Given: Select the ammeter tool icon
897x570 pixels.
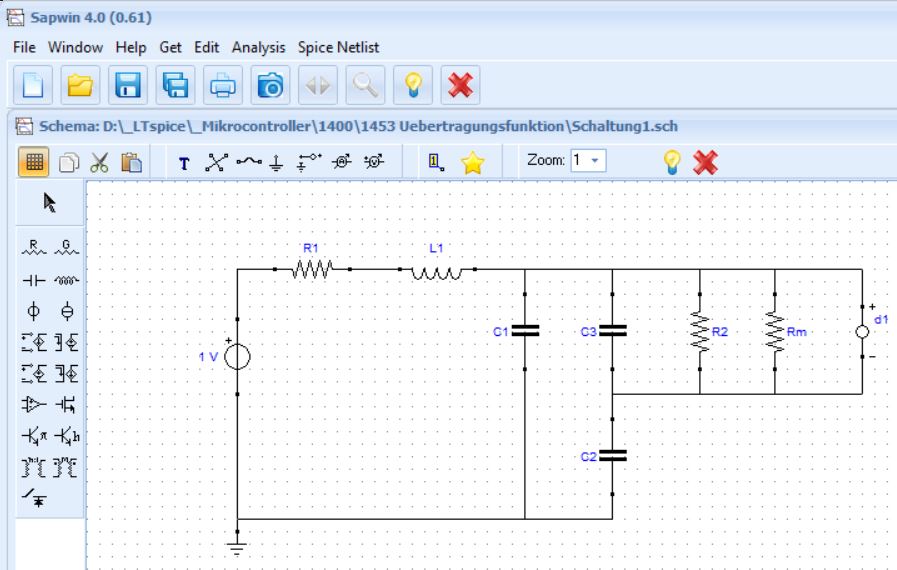Looking at the screenshot, I should [x=342, y=162].
